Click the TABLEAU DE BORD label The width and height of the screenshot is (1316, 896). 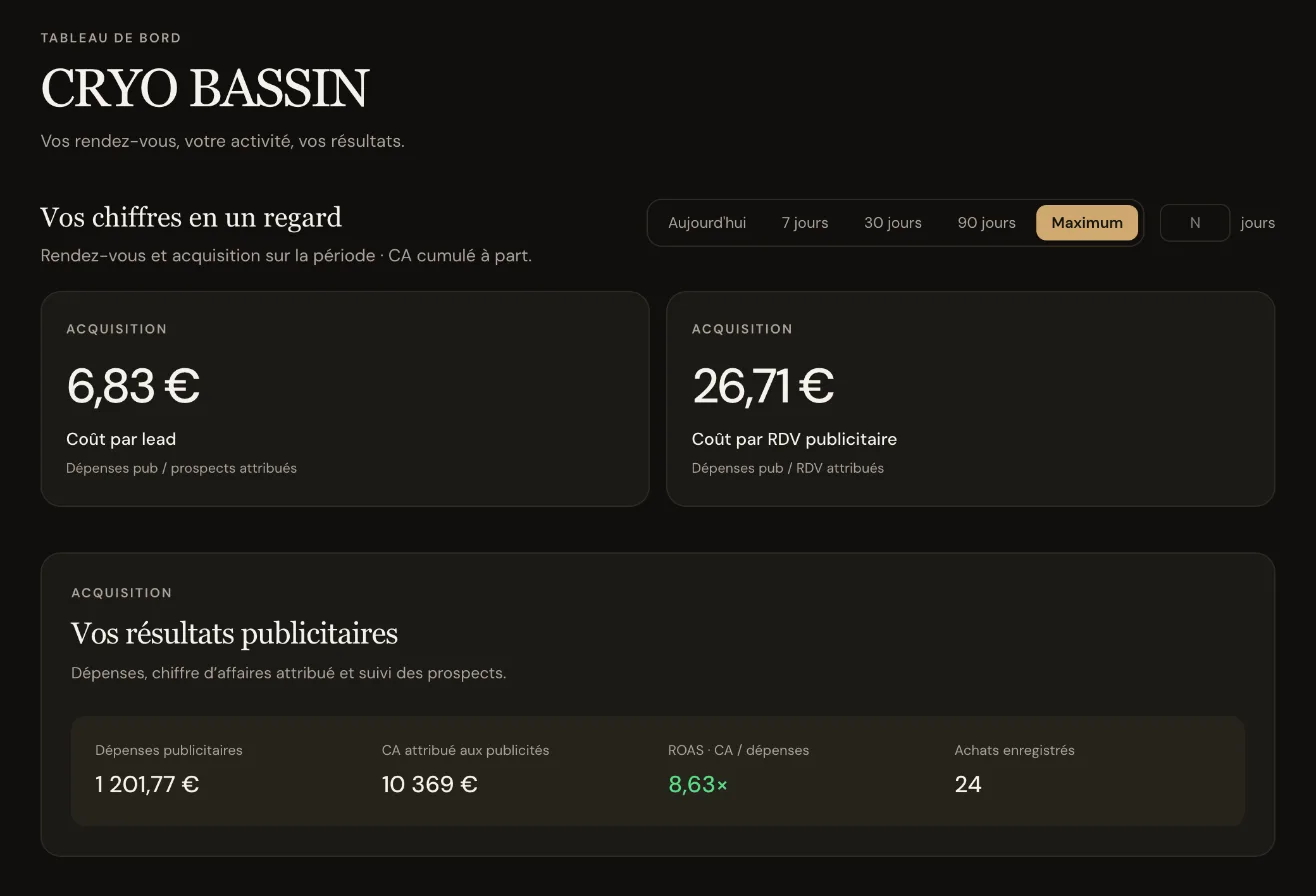[x=111, y=38]
